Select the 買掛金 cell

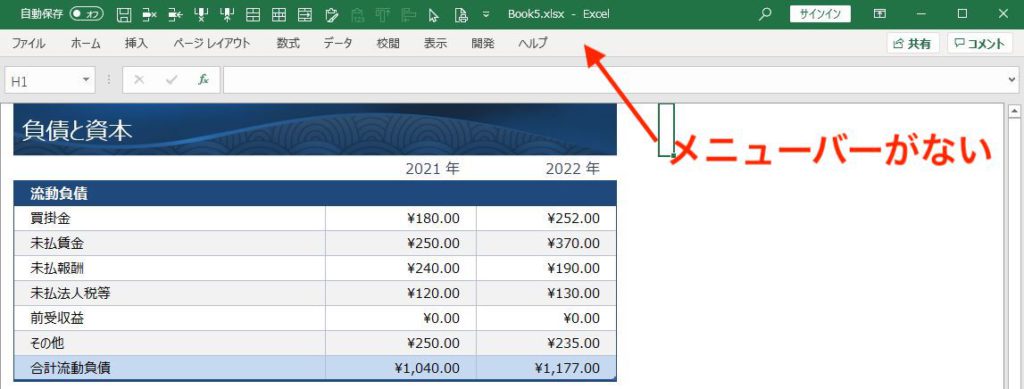point(169,218)
